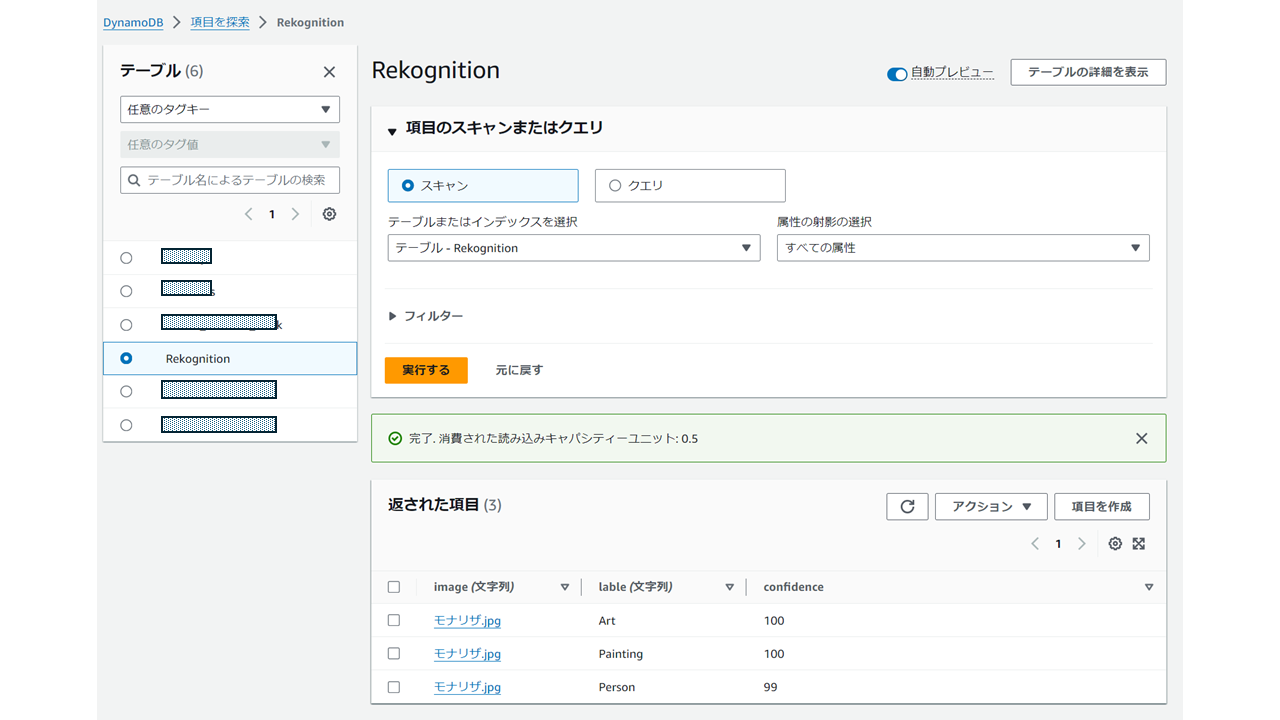This screenshot has width=1280, height=720.
Task: Open the sort dropdown on the confidence column
Action: [x=1148, y=587]
